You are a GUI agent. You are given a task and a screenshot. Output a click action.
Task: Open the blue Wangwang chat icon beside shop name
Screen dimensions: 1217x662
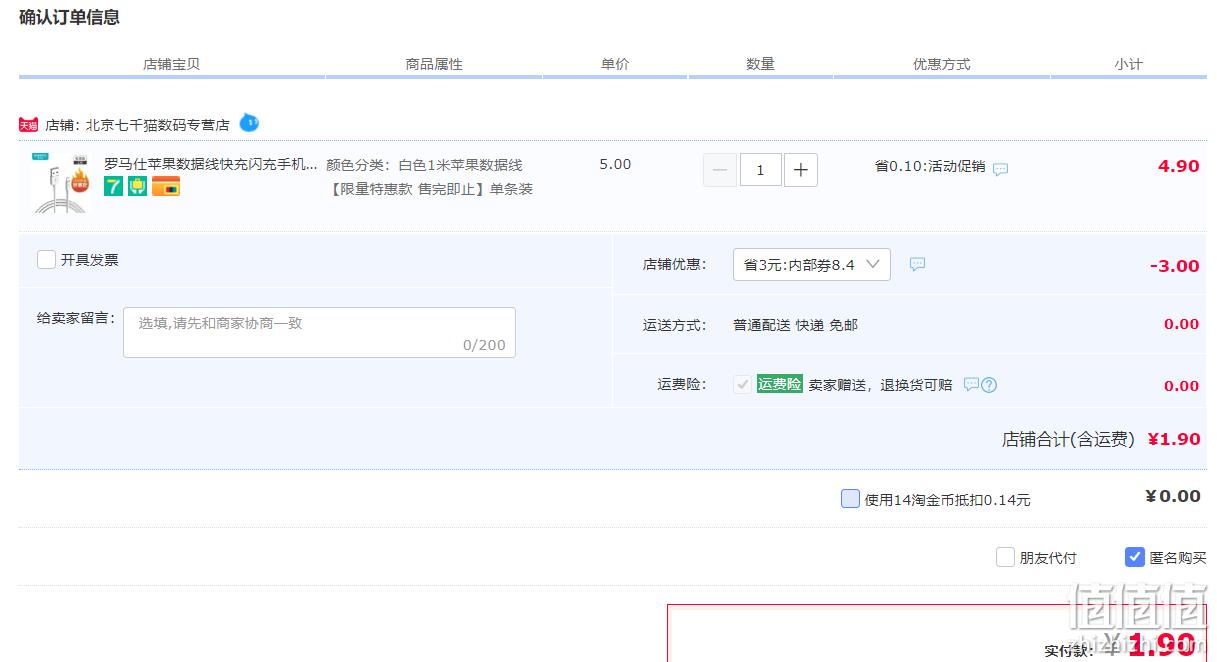249,123
